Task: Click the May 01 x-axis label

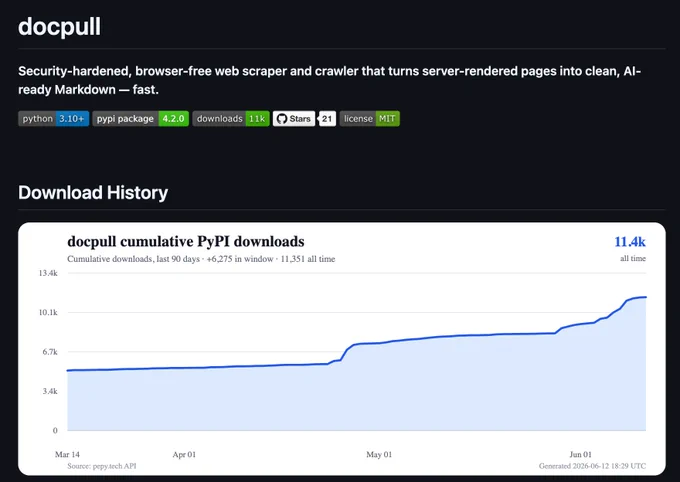Action: pyautogui.click(x=379, y=454)
